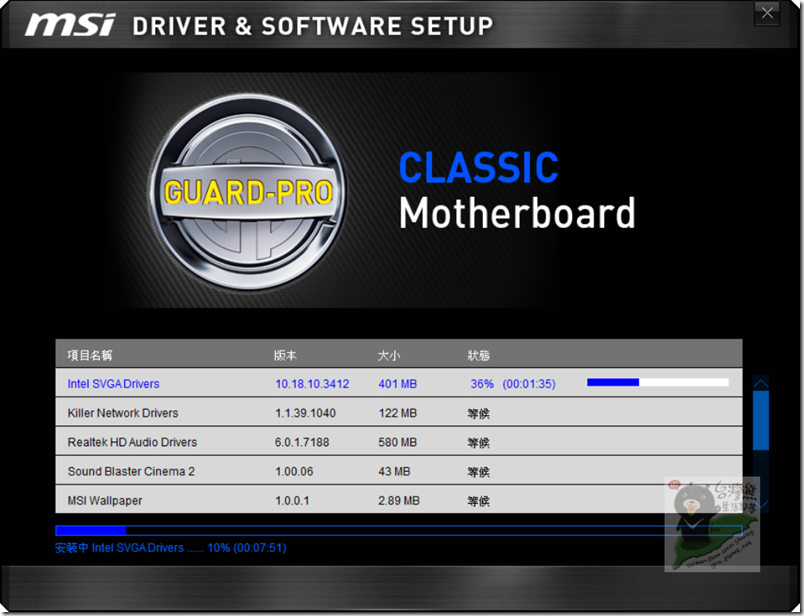
Task: Click version 1.1.39.1040
Action: [306, 413]
